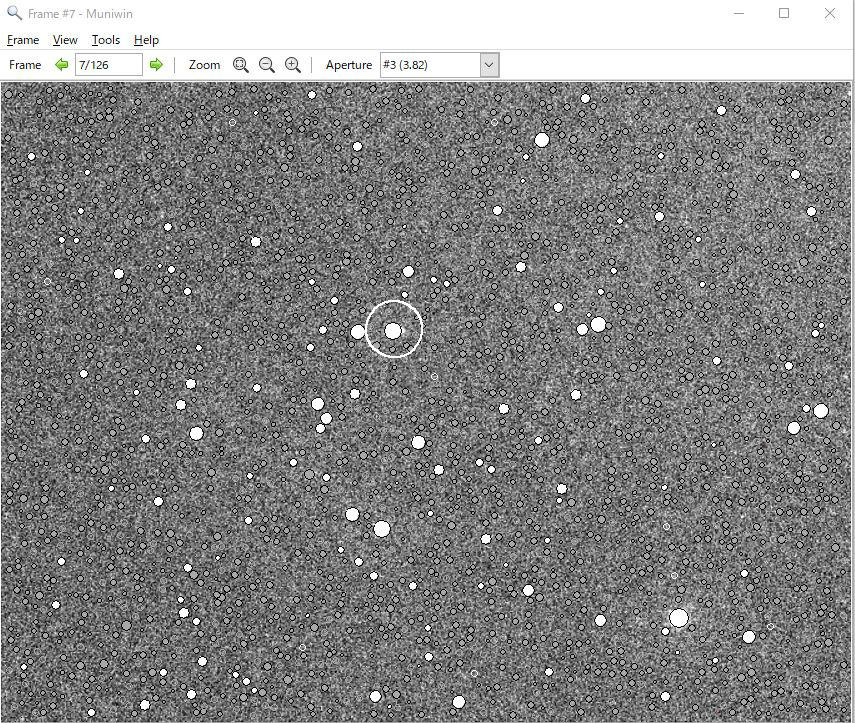Zoom in using the plus magnifier
This screenshot has width=855, height=723.
pos(293,65)
